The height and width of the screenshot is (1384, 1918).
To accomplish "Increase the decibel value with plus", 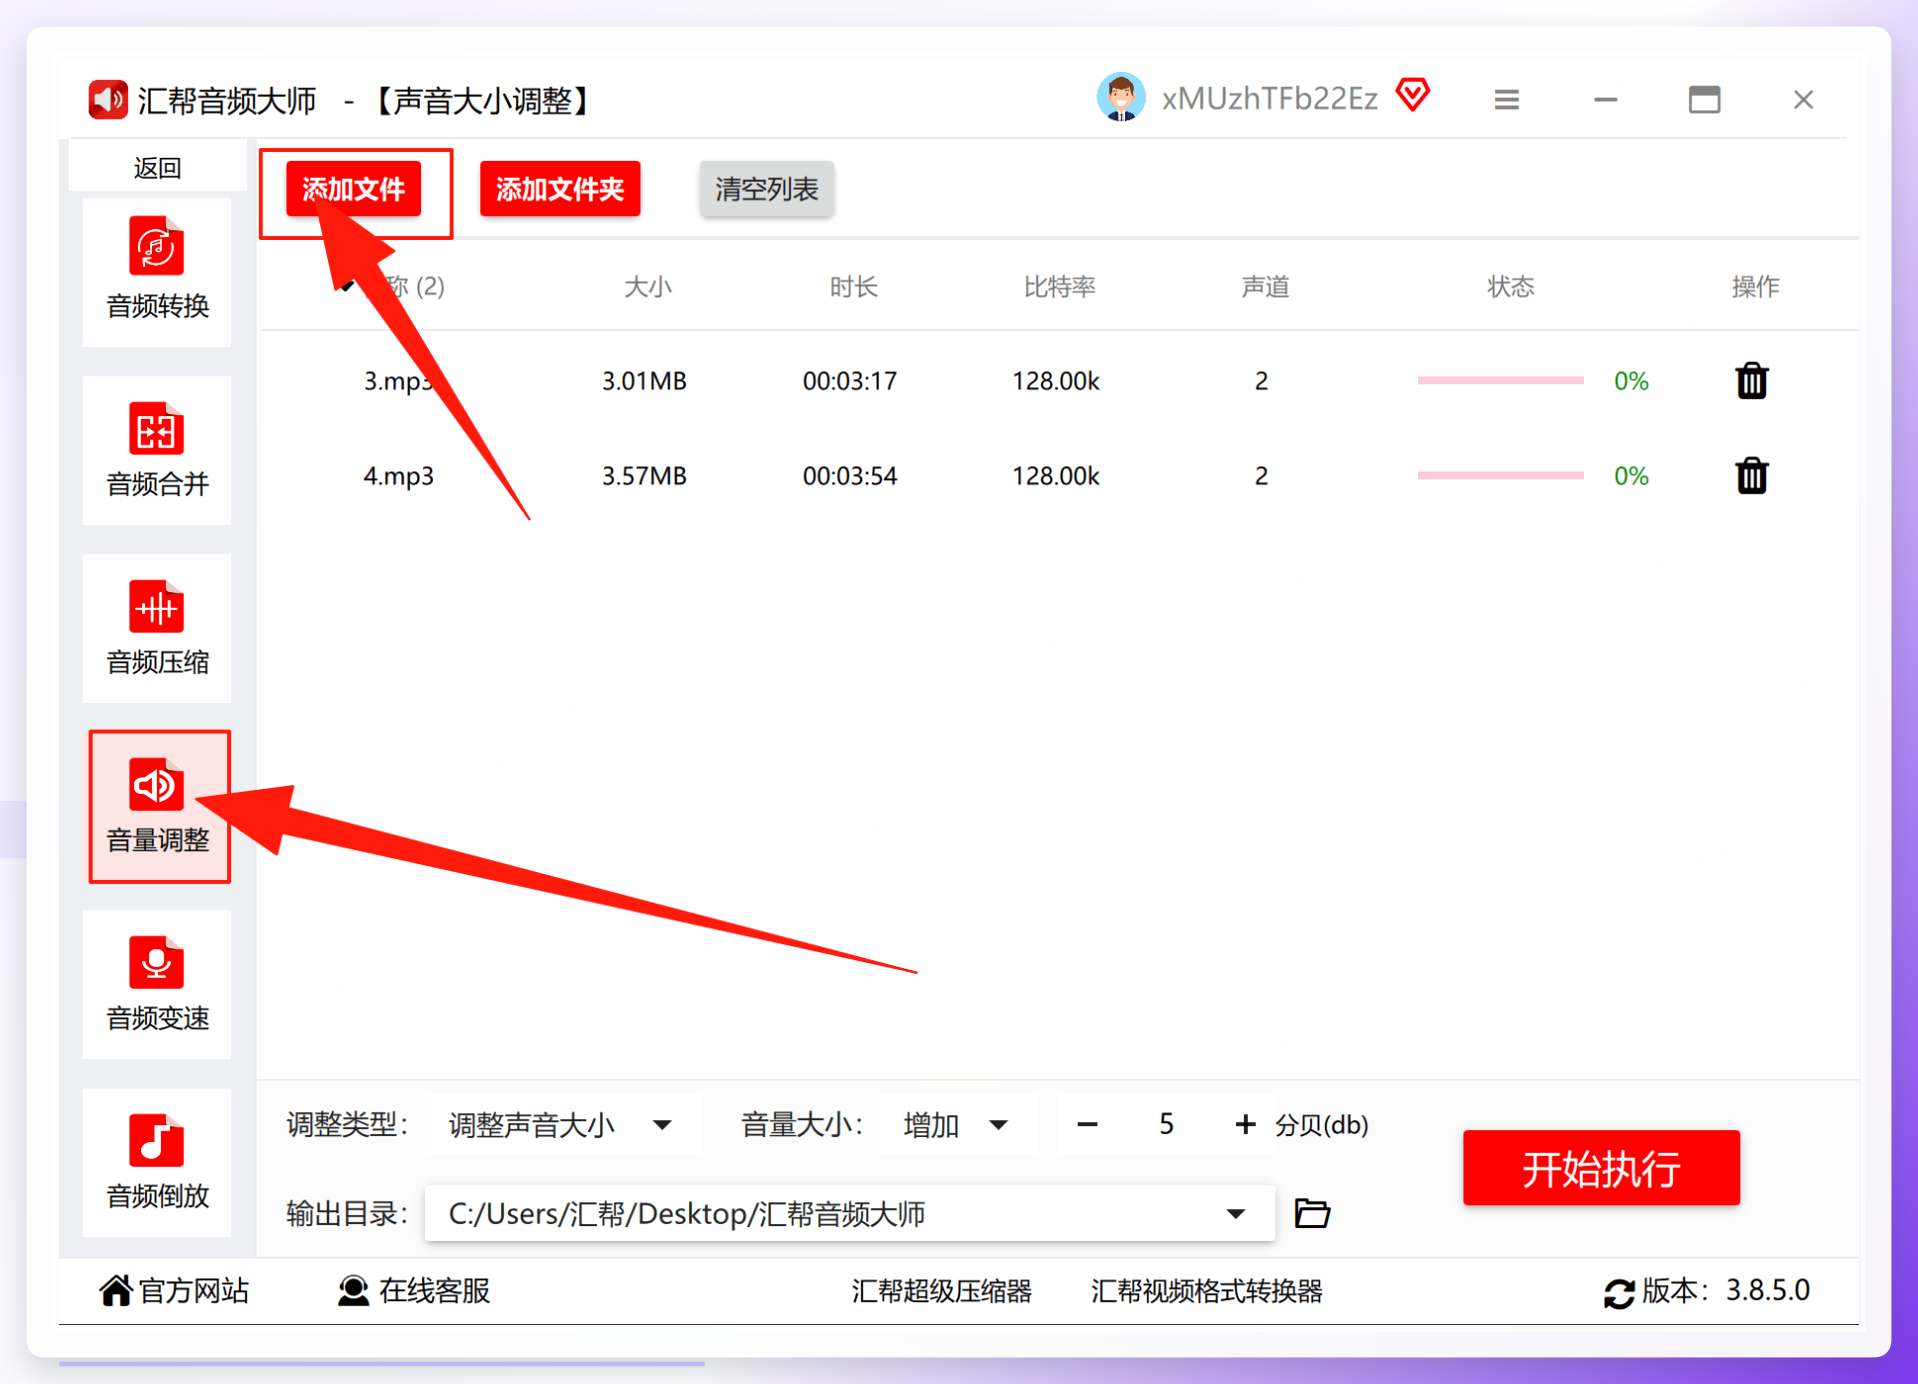I will [1245, 1125].
